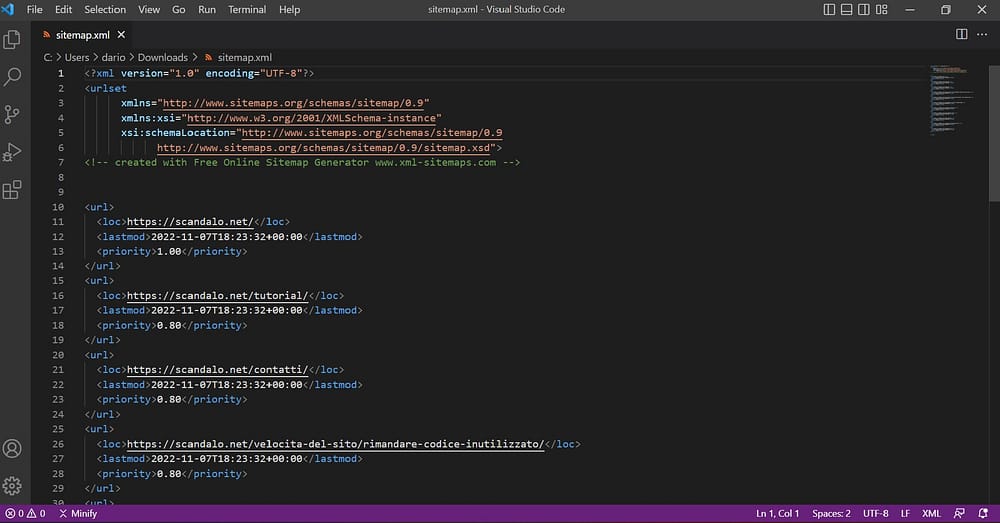Open the Terminal menu
This screenshot has height=523, width=1000.
(x=247, y=10)
